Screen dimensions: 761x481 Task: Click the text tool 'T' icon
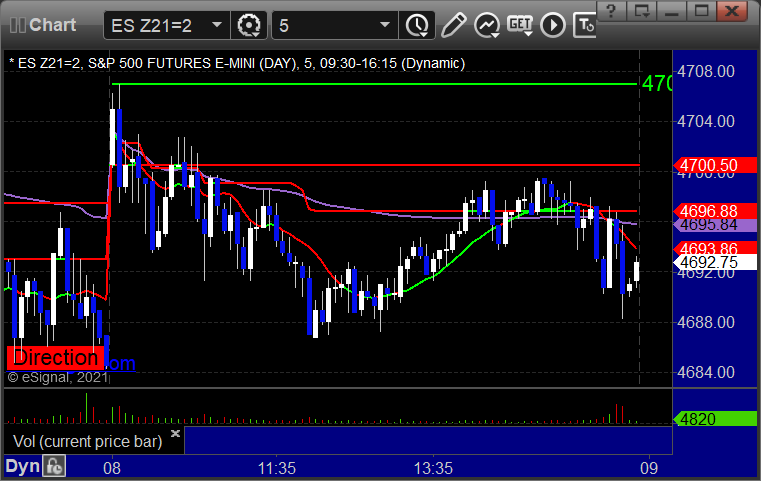(585, 25)
